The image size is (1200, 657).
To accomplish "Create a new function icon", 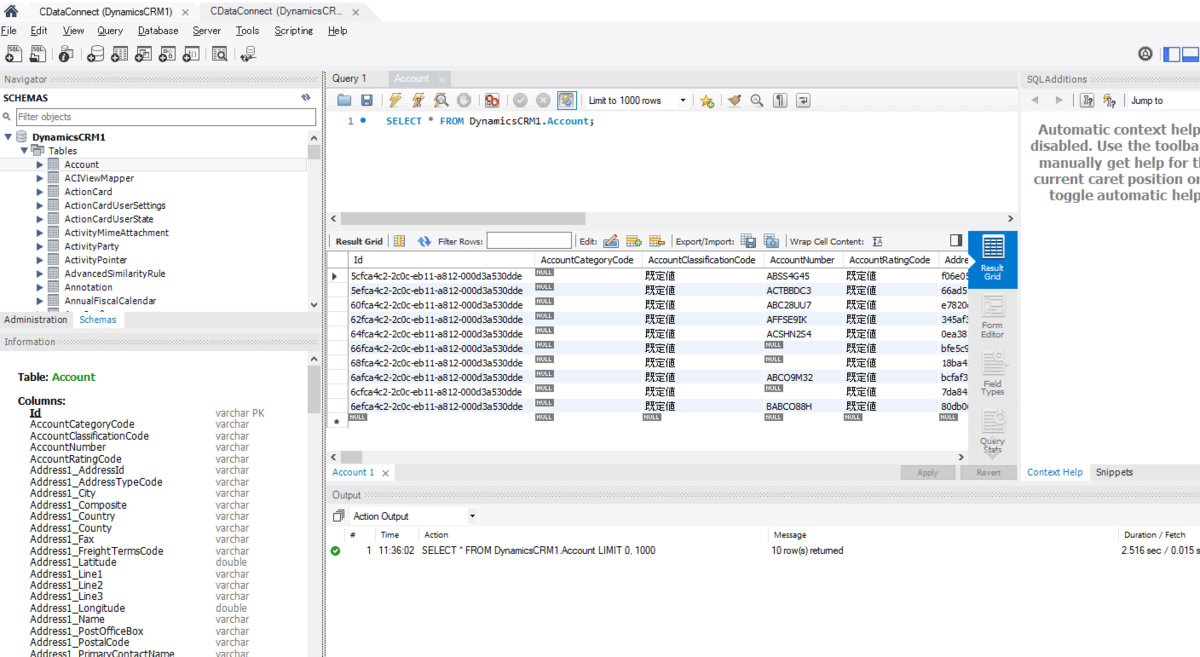I will (x=191, y=54).
